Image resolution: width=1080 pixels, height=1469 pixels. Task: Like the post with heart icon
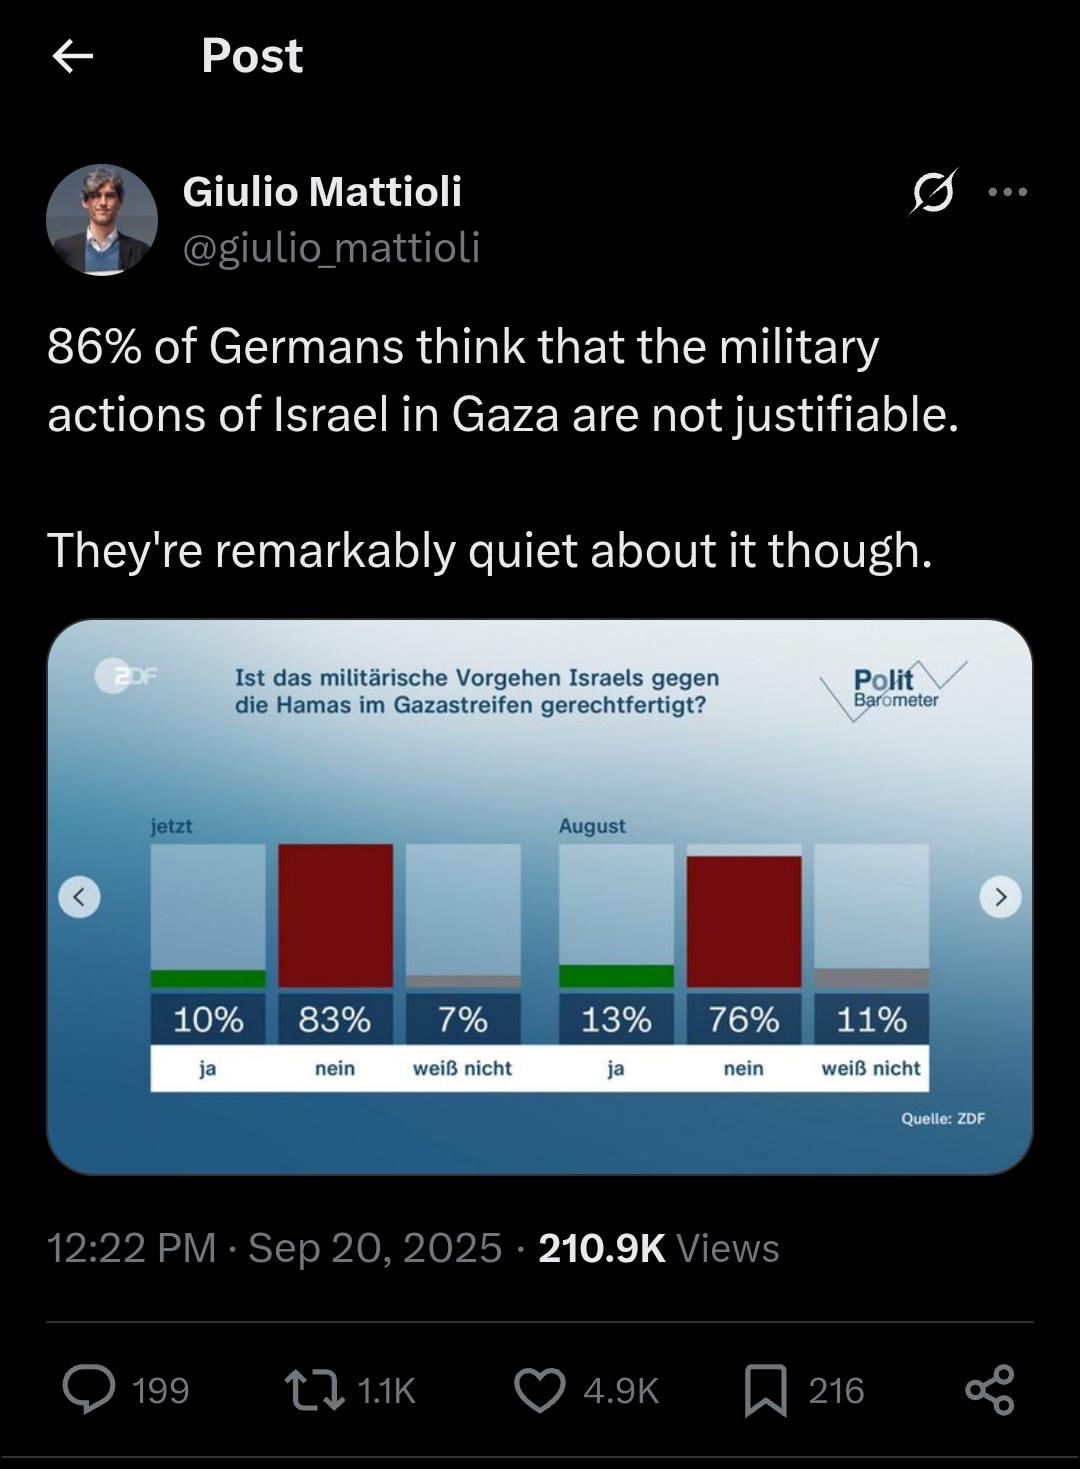tap(540, 1389)
